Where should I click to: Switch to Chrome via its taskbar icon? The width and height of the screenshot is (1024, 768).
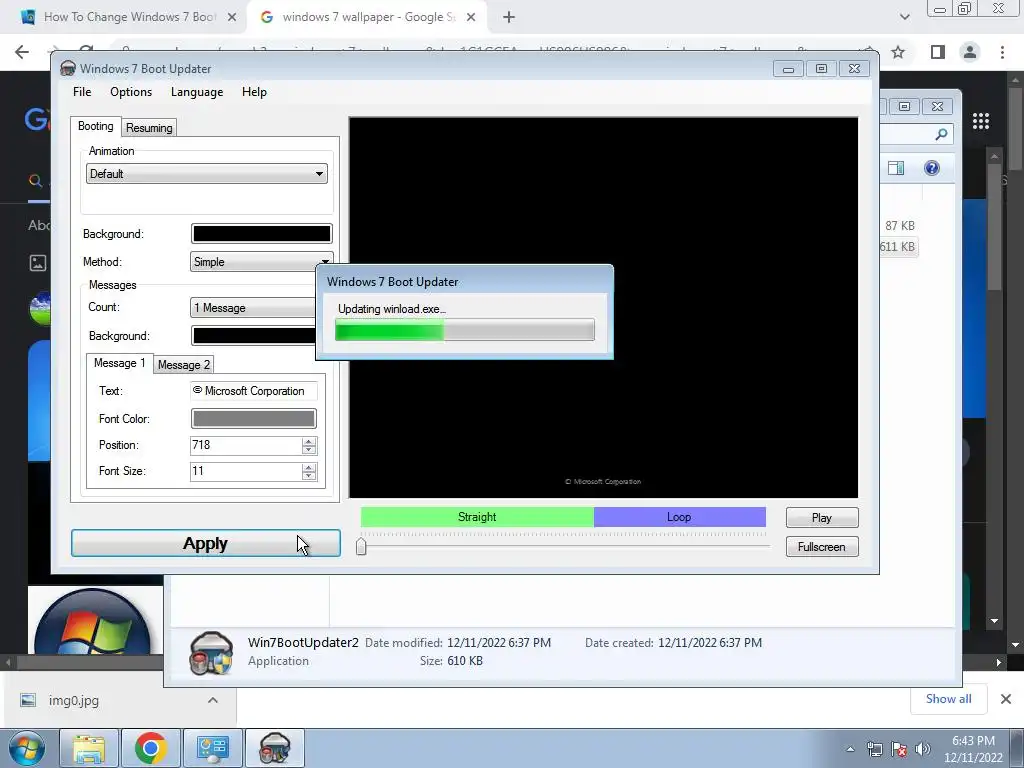coord(150,748)
